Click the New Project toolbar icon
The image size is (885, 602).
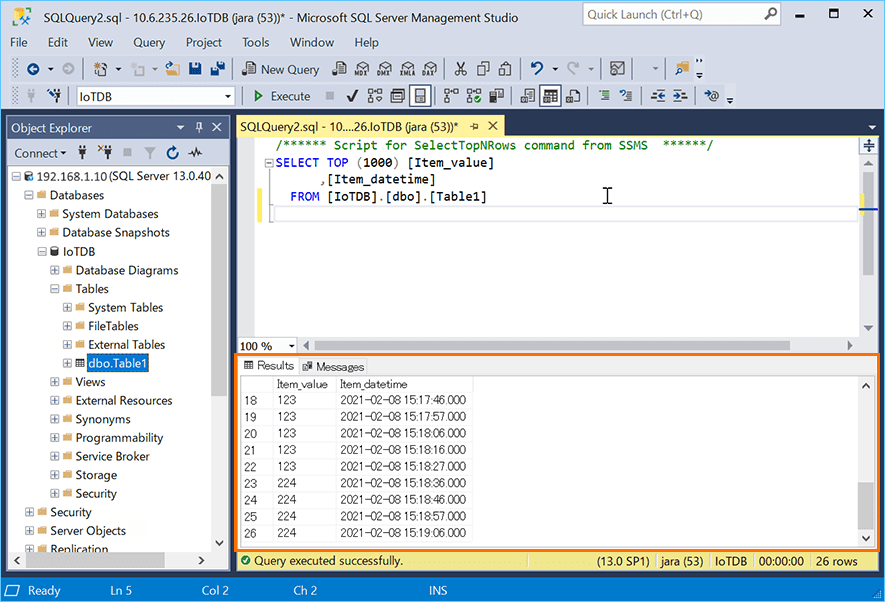[x=100, y=69]
